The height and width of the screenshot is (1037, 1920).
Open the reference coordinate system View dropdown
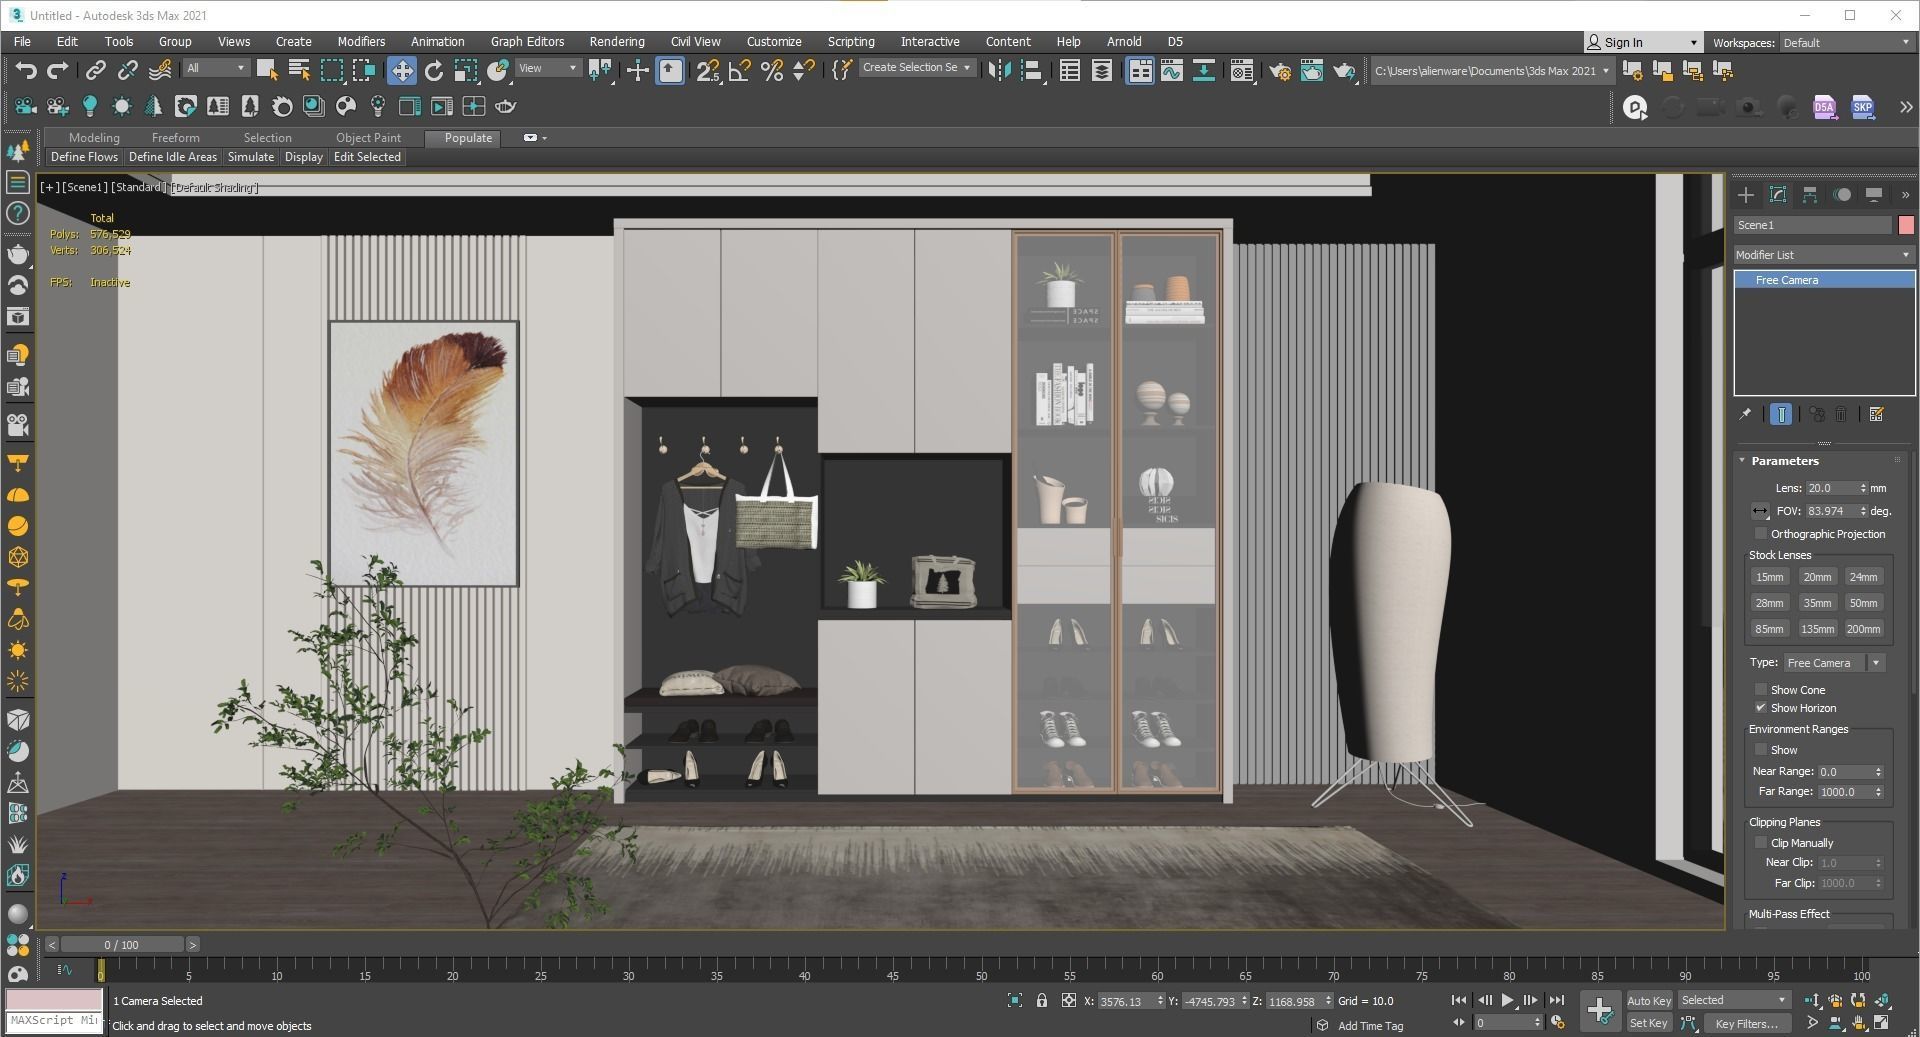548,68
